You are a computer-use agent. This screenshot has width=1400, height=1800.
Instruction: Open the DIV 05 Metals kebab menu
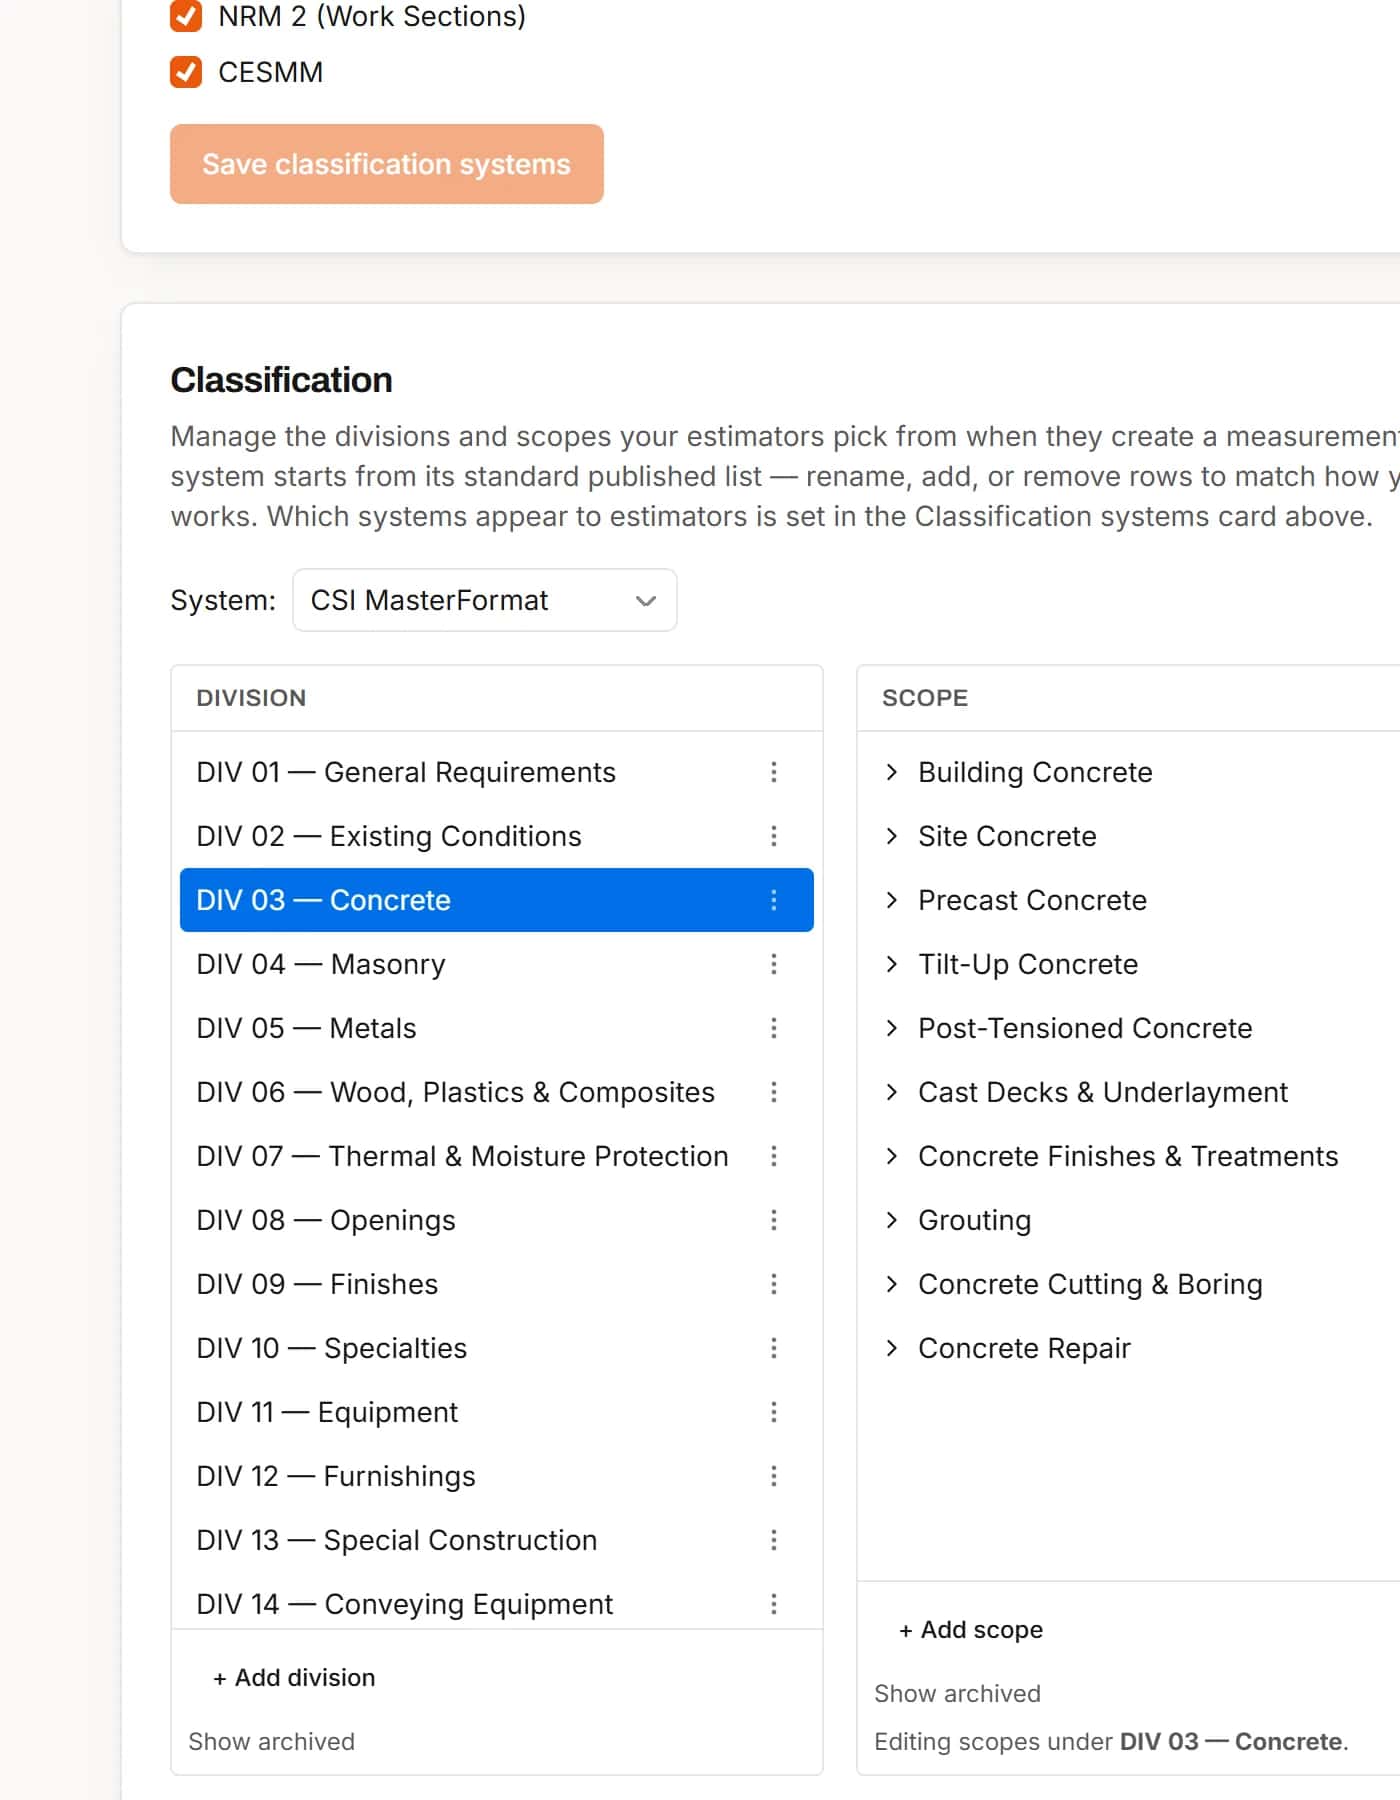tap(773, 1028)
